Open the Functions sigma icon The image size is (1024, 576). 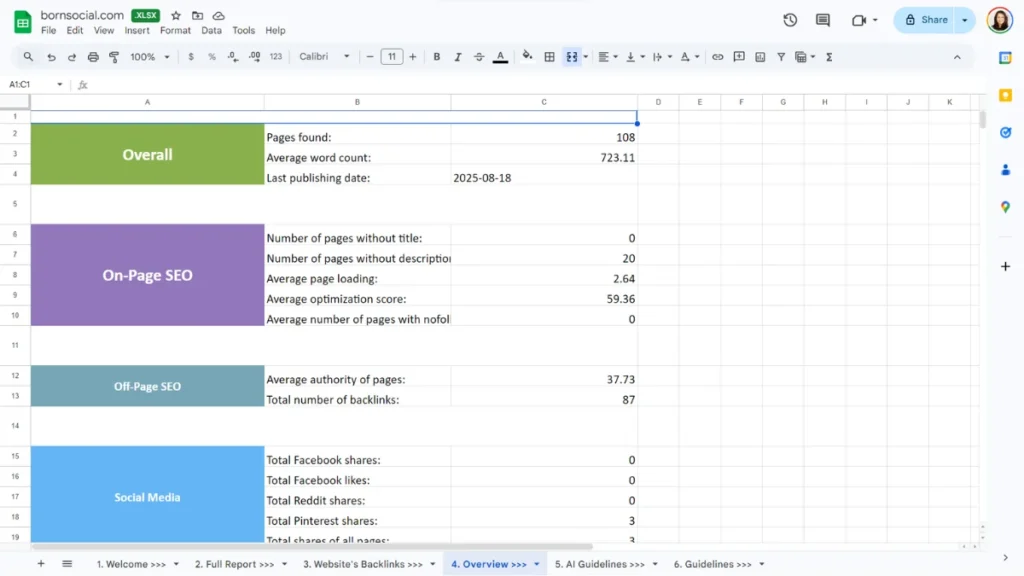829,57
